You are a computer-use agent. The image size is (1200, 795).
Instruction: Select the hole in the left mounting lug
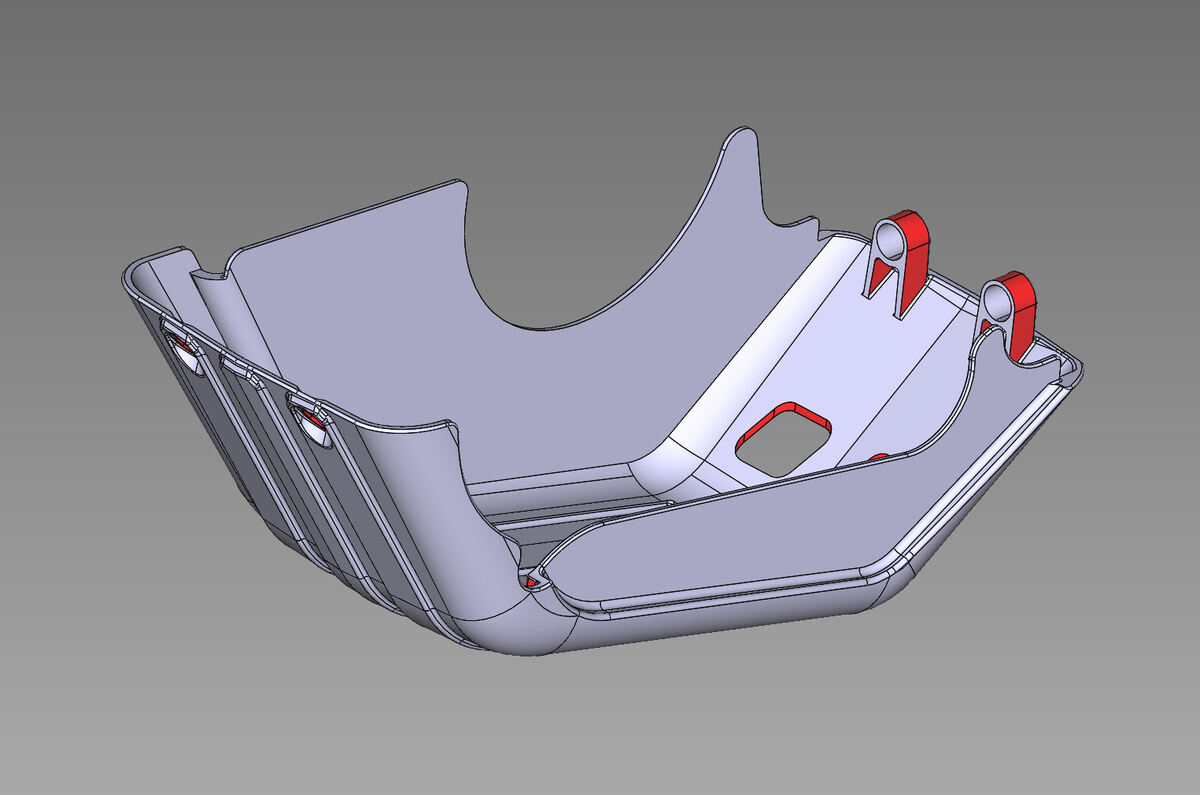[887, 238]
